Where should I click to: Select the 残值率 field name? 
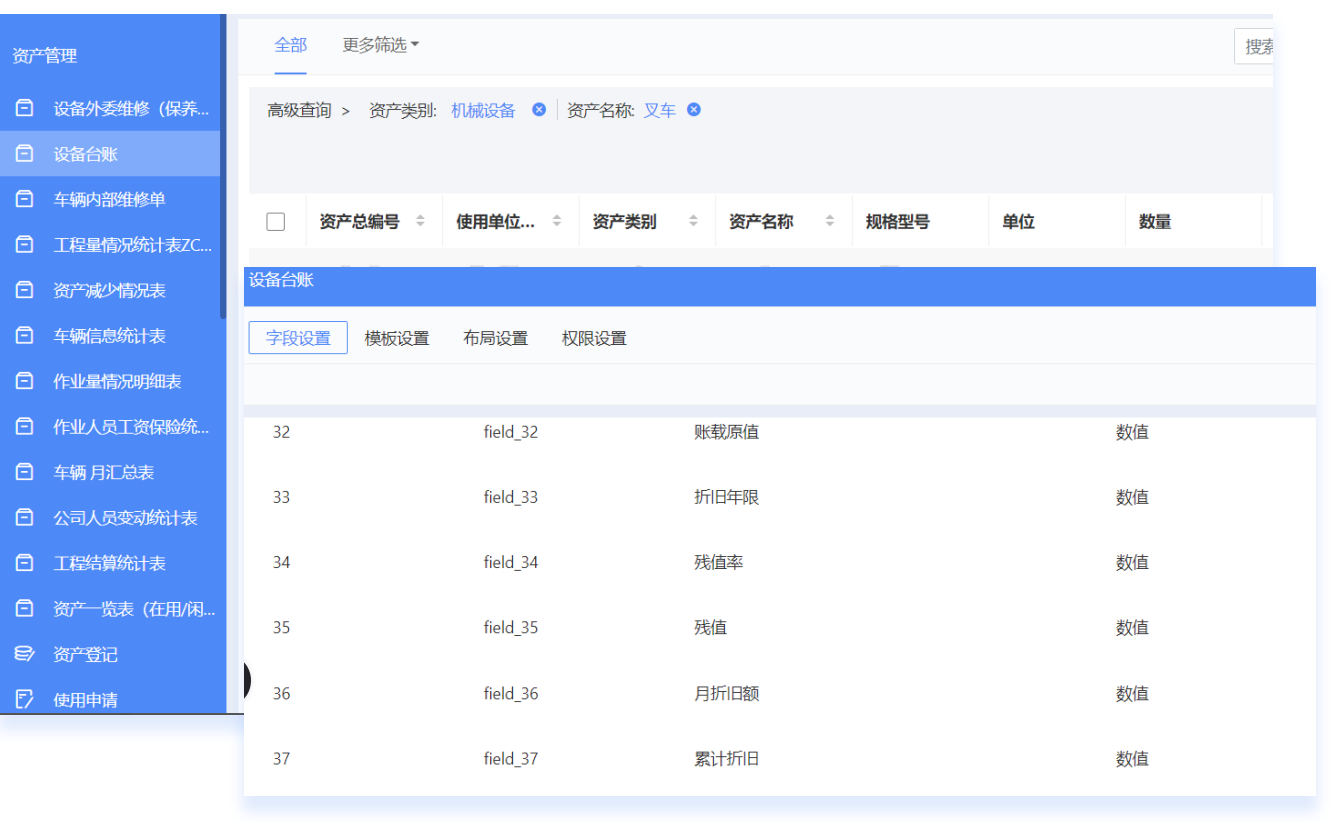click(x=719, y=562)
